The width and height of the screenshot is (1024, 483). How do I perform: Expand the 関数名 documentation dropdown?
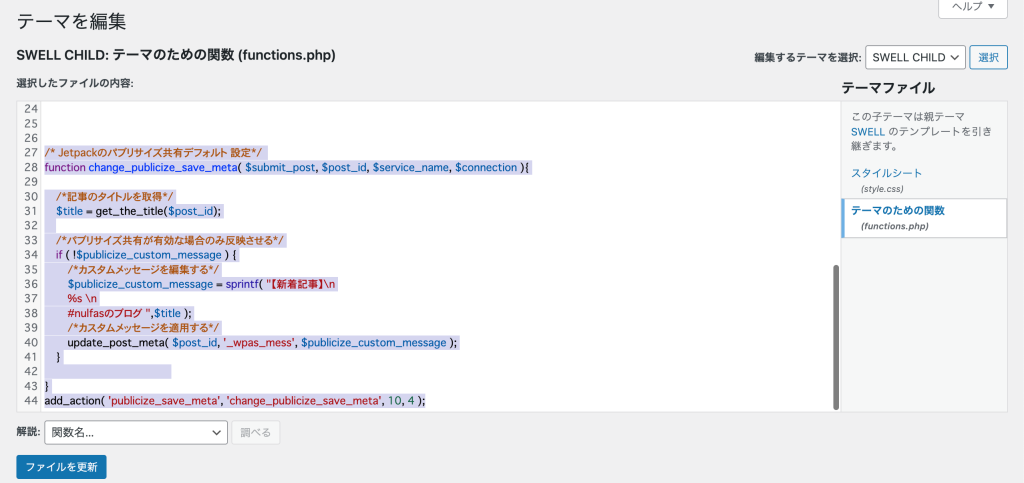pos(136,432)
